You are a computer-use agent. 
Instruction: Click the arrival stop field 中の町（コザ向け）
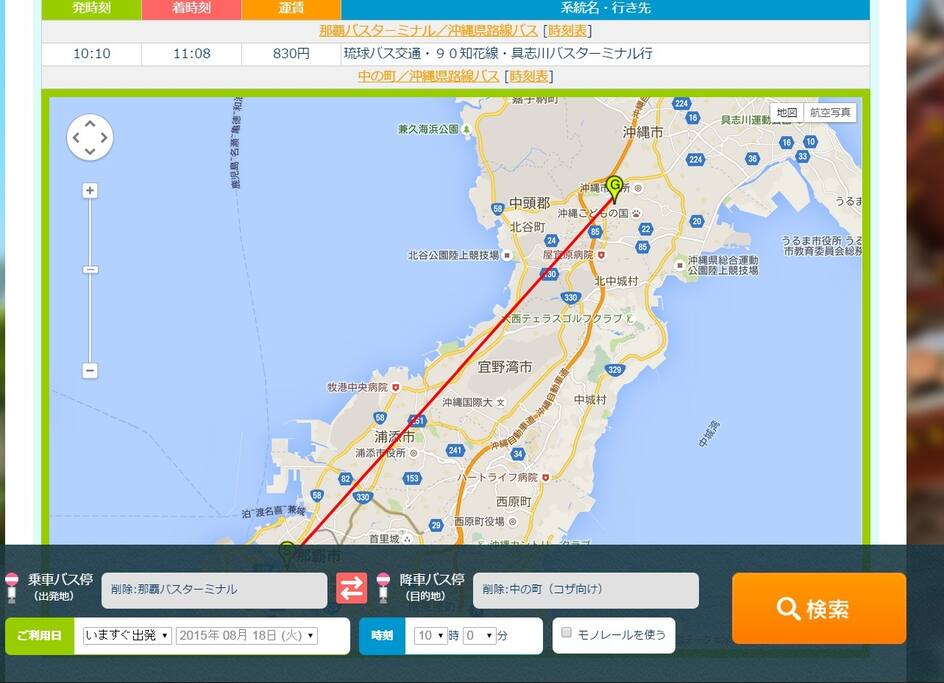tap(586, 590)
